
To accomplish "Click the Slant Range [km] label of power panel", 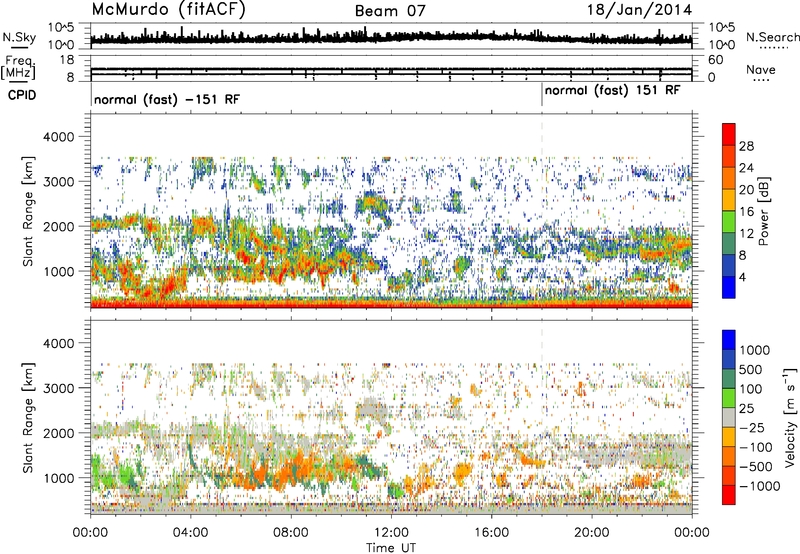I will [28, 211].
